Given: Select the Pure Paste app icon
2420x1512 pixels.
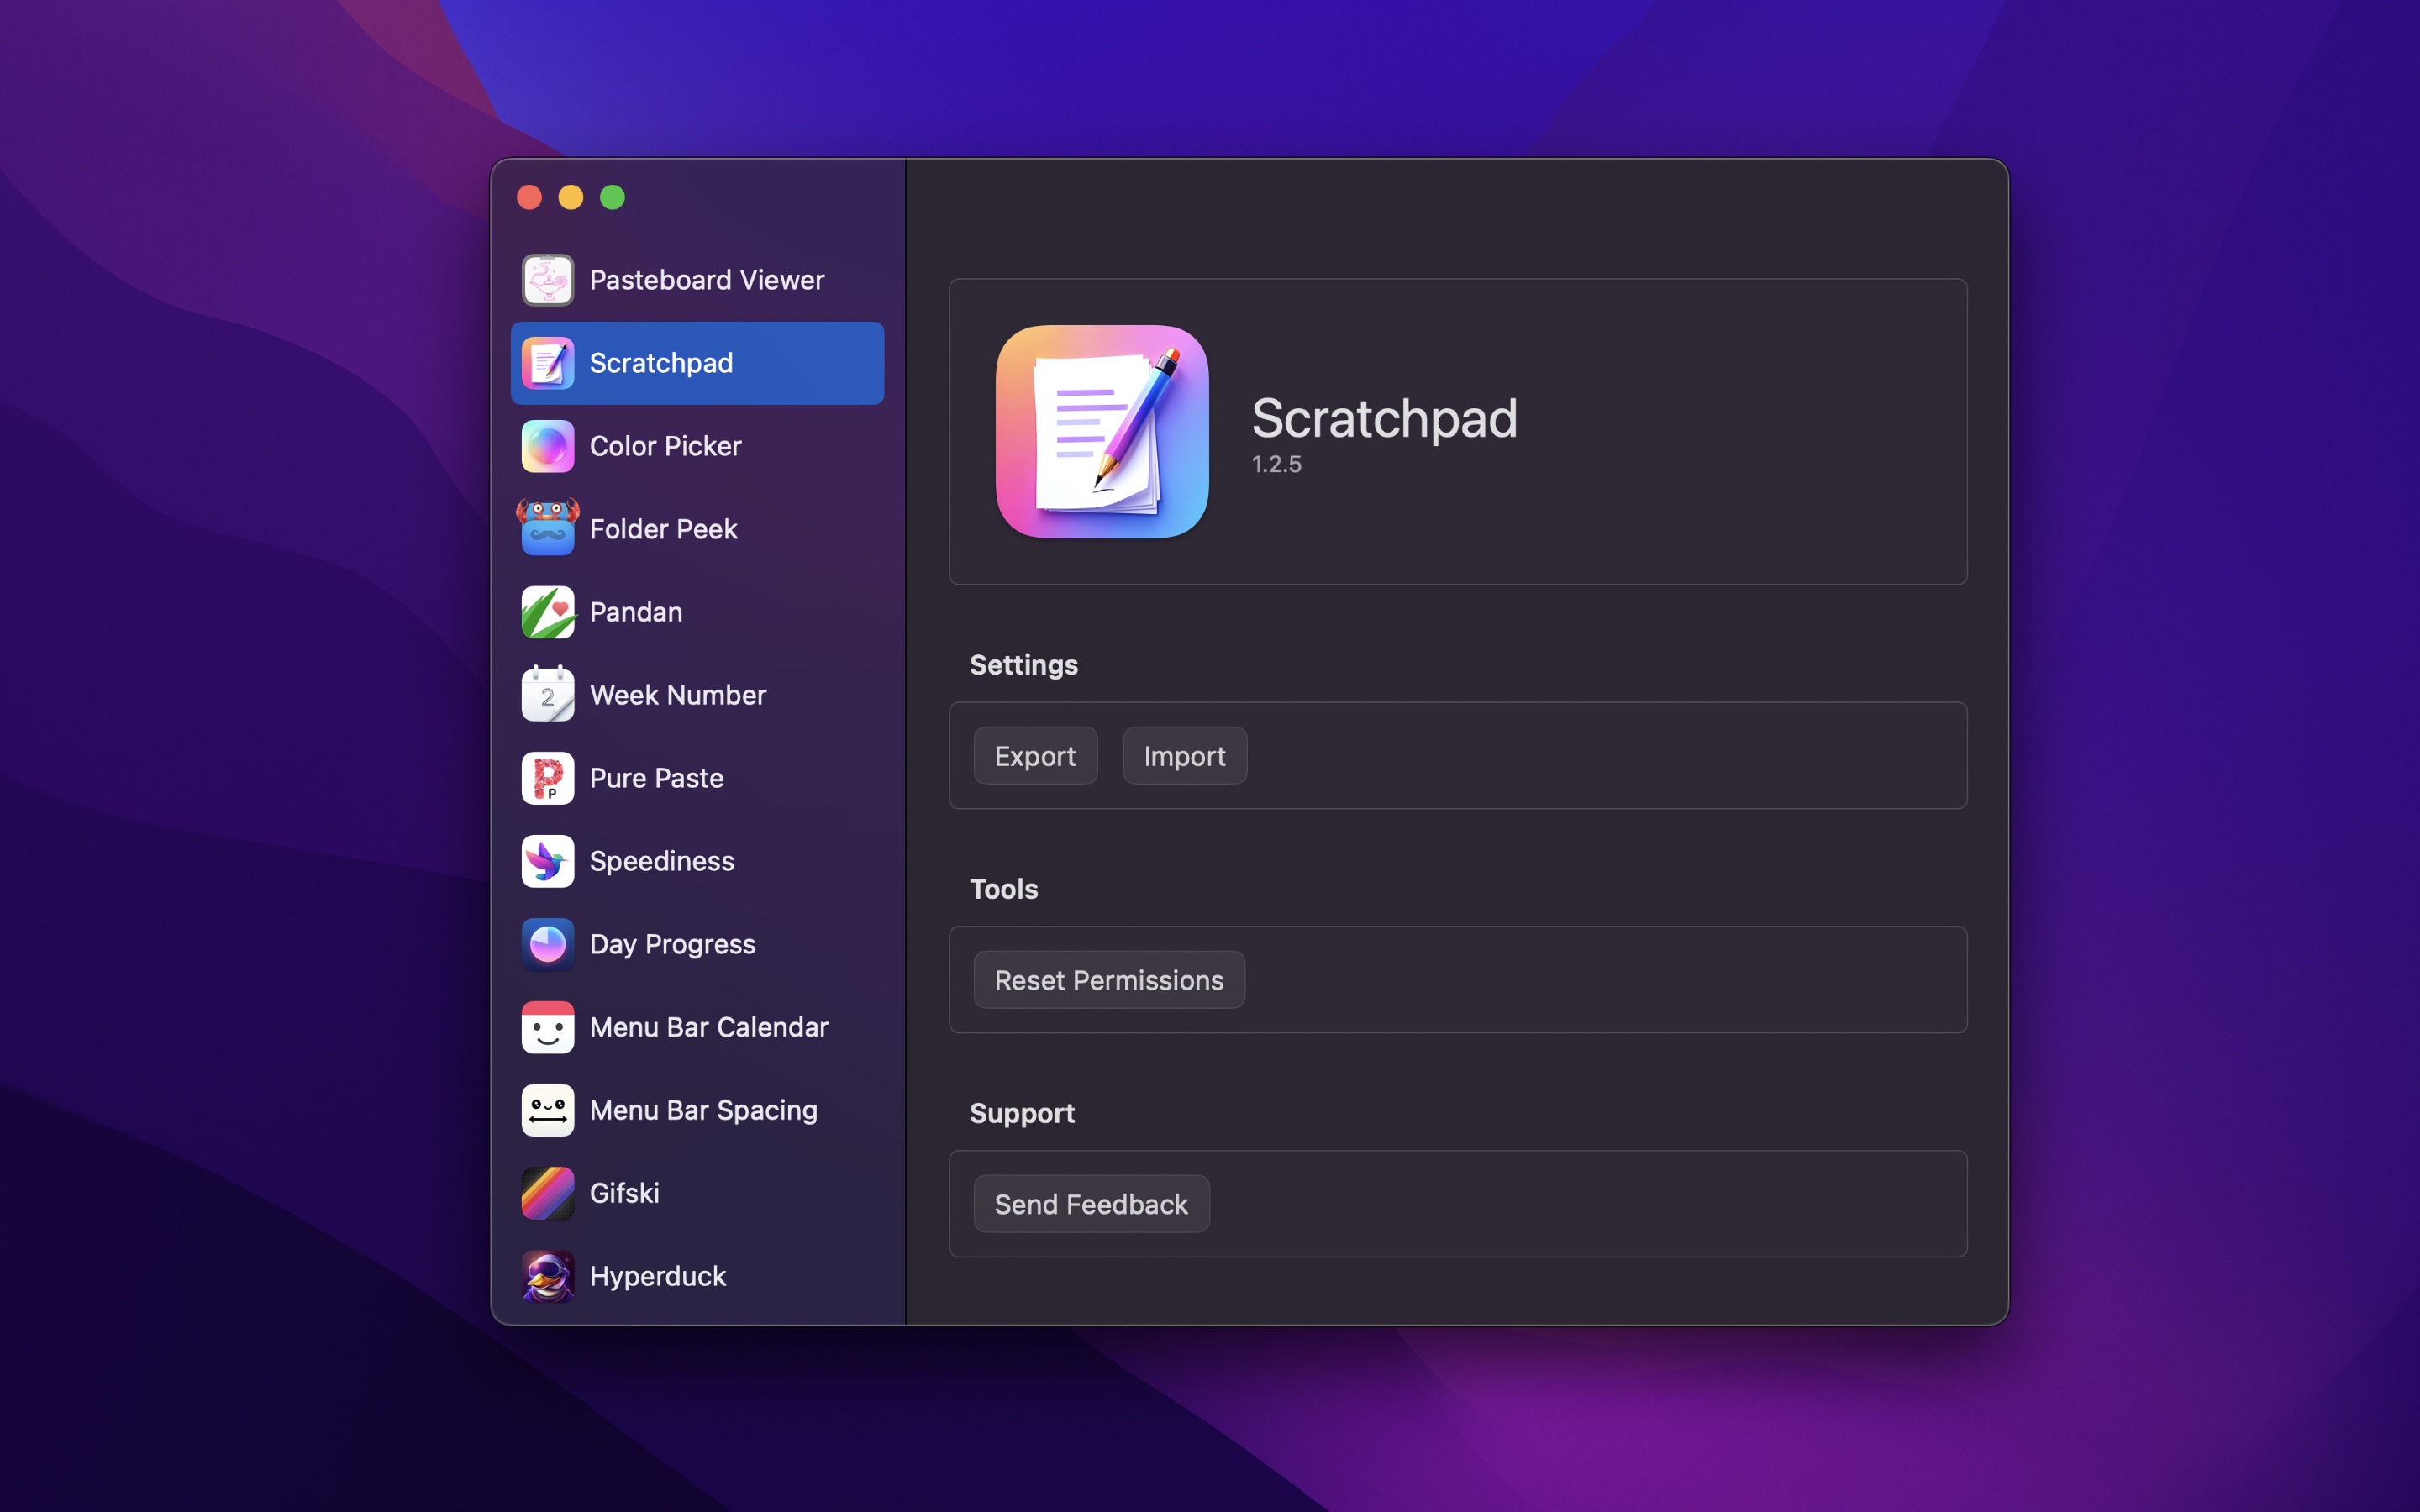Looking at the screenshot, I should 547,778.
